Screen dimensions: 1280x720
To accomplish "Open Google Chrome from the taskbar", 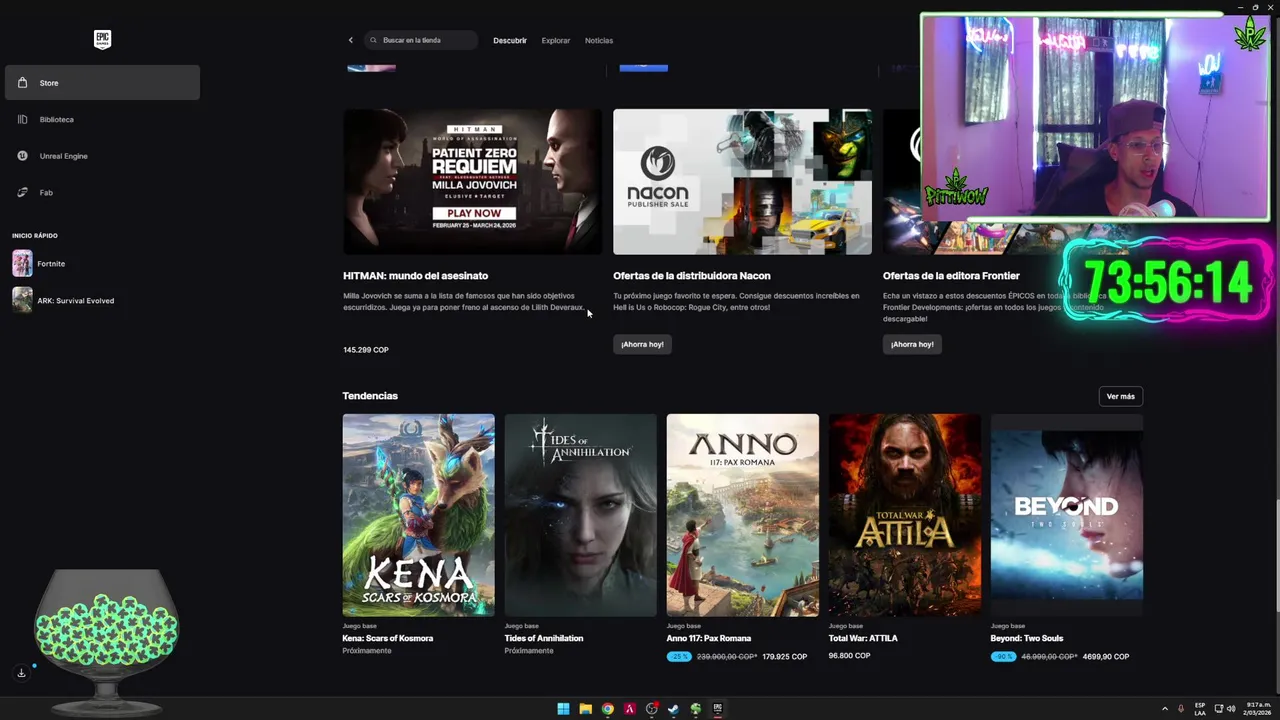I will [607, 709].
